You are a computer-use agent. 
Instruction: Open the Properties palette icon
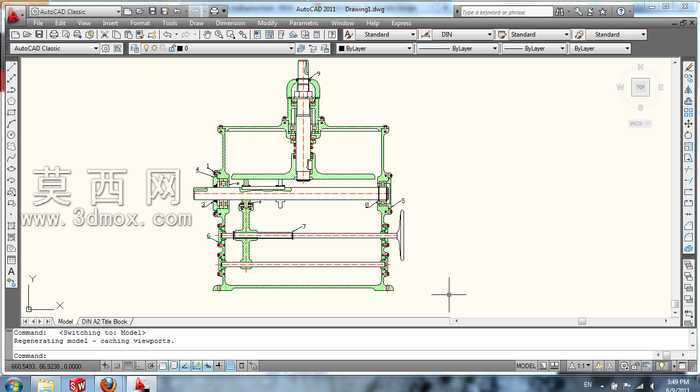point(258,34)
